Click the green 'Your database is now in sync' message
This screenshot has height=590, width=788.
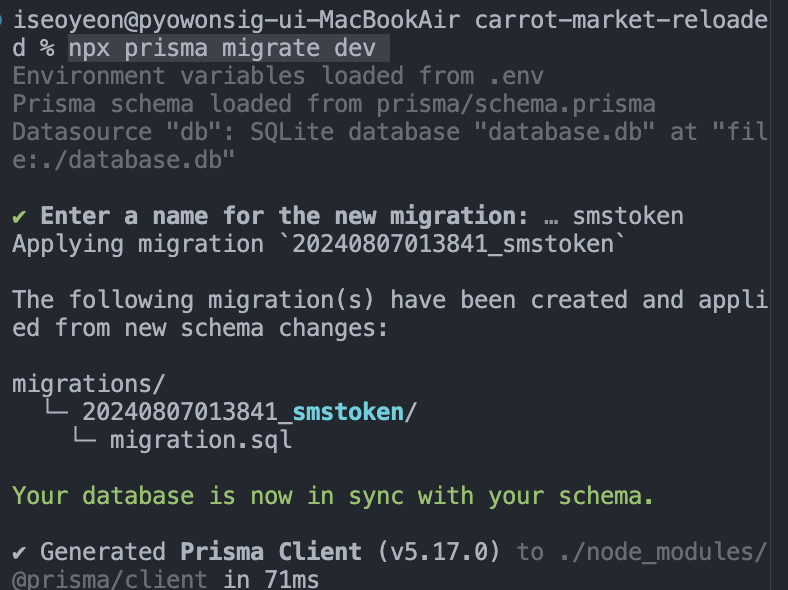[333, 496]
